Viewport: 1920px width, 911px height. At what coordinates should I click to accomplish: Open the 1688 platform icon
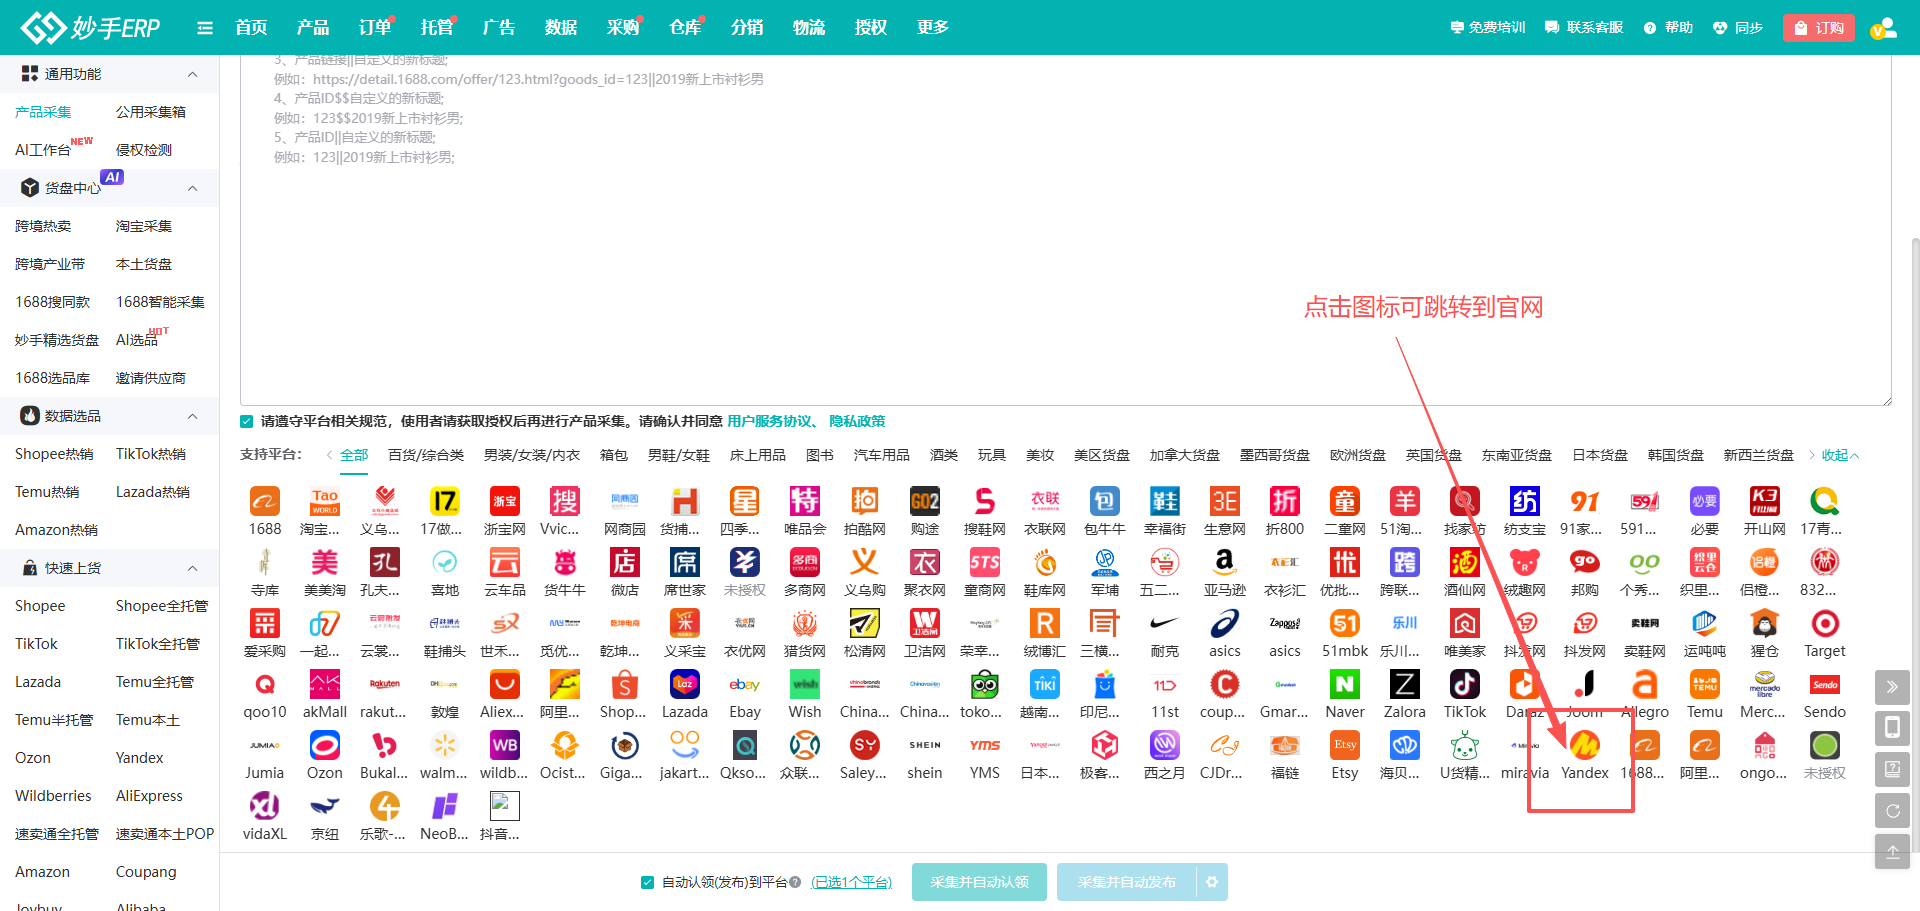265,501
